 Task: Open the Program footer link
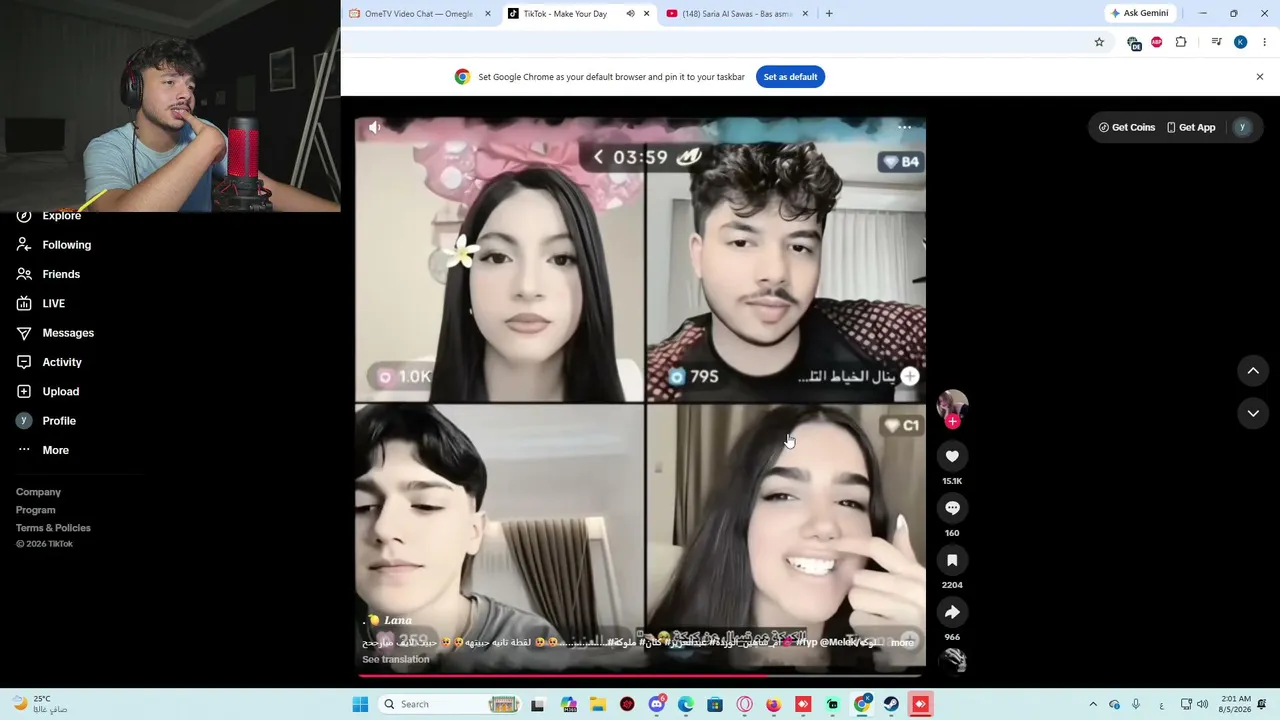click(36, 510)
